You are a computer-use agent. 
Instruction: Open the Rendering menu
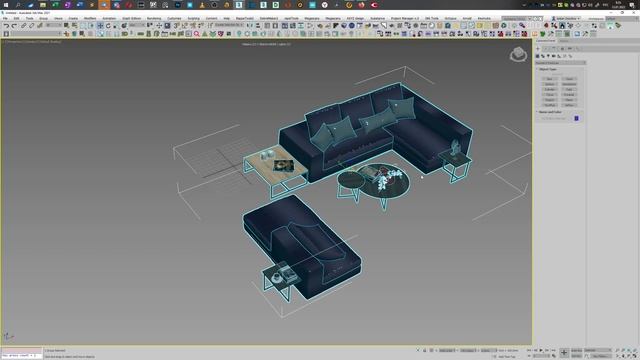[x=154, y=18]
